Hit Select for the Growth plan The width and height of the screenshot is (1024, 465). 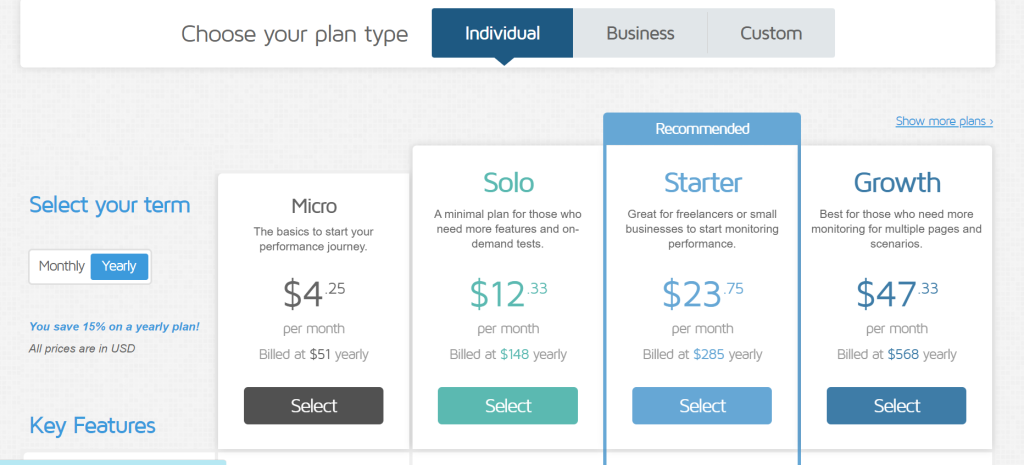(x=896, y=406)
